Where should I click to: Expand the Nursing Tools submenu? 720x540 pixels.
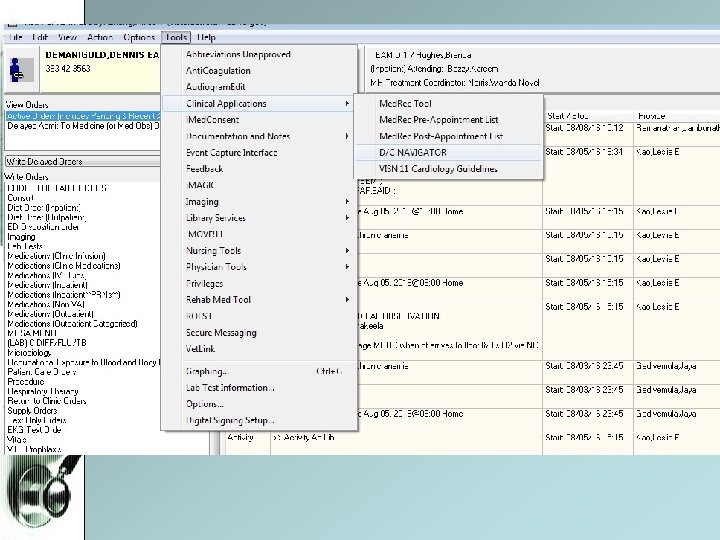tap(259, 251)
